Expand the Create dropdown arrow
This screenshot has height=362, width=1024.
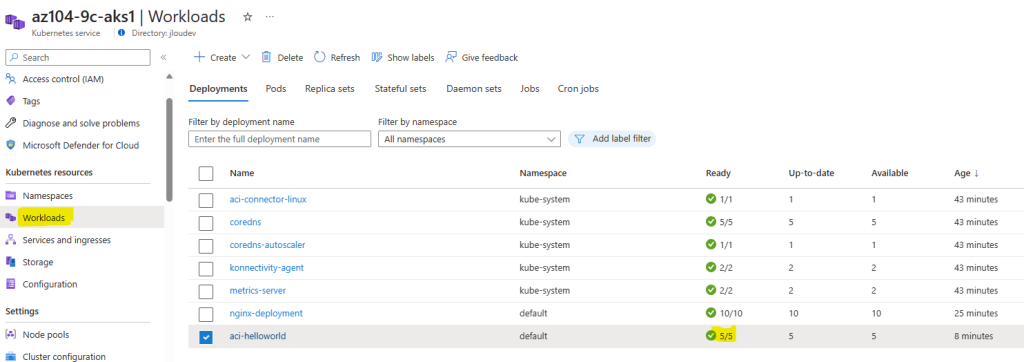point(246,57)
